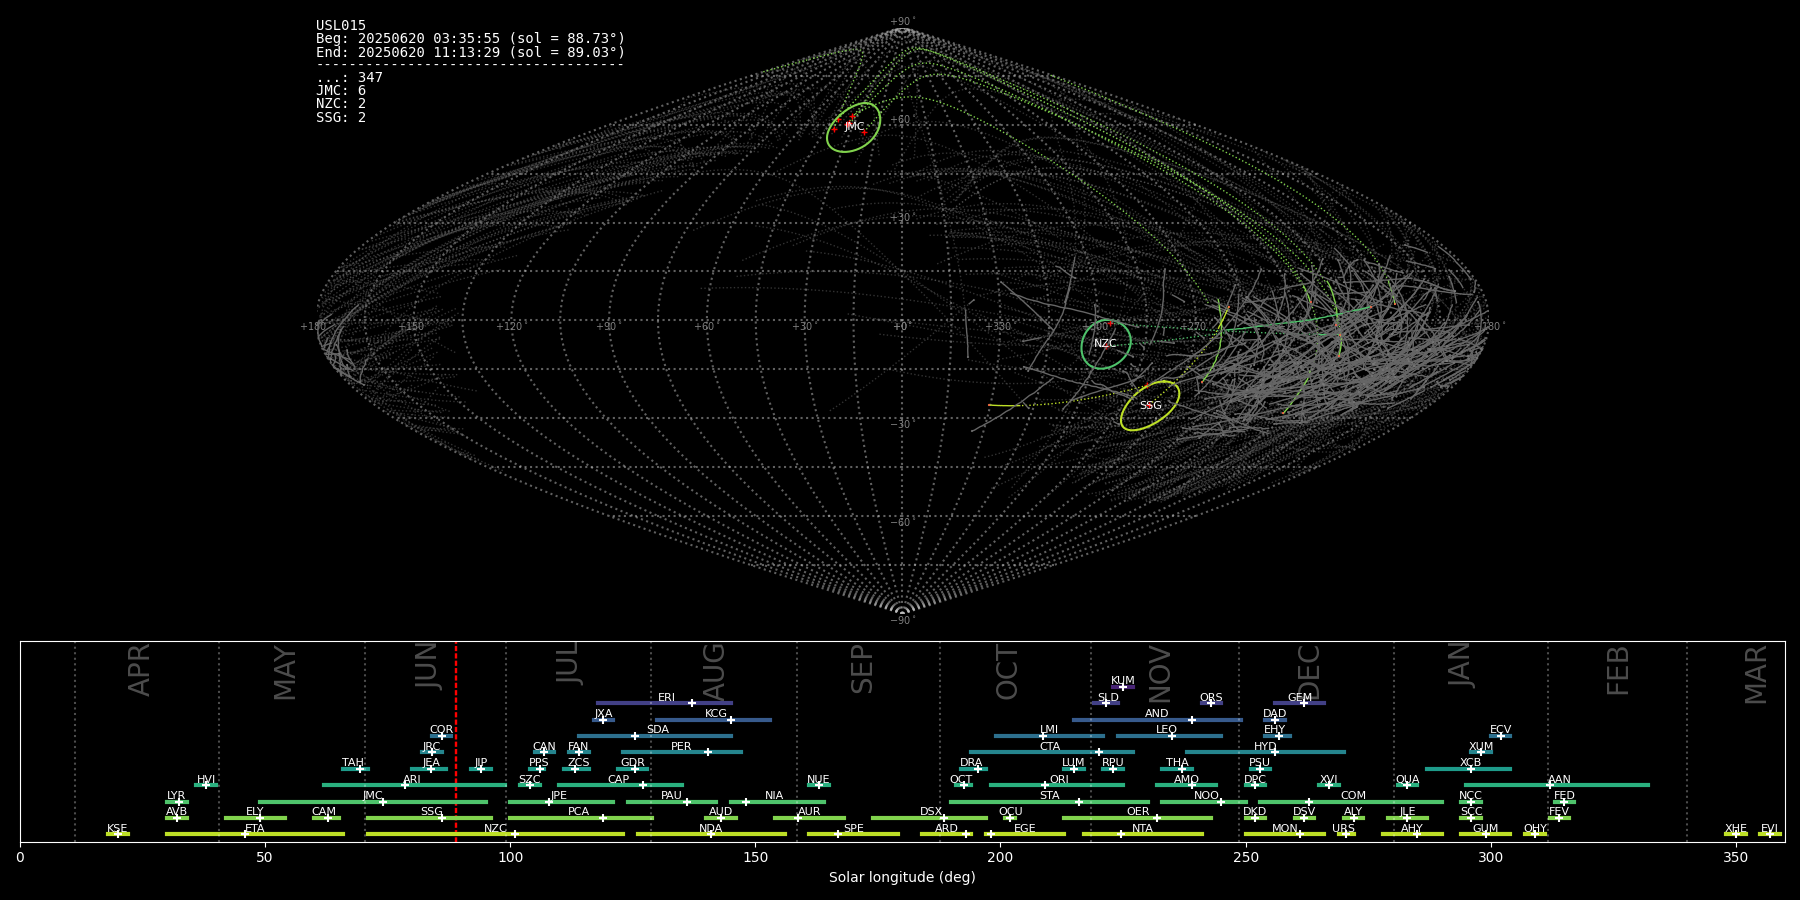Click the 'SSG: 2' count in the header
The image size is (1800, 900).
pos(341,118)
